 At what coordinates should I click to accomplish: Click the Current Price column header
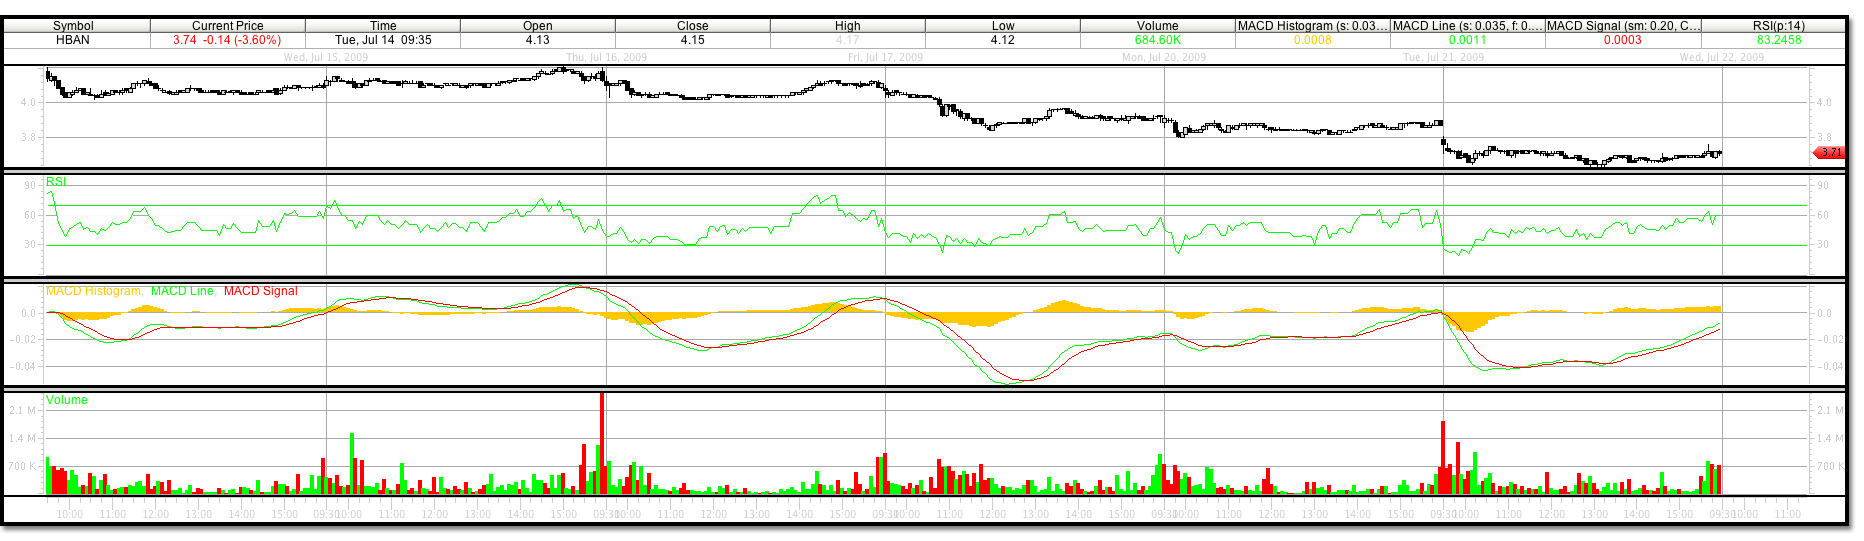click(227, 26)
